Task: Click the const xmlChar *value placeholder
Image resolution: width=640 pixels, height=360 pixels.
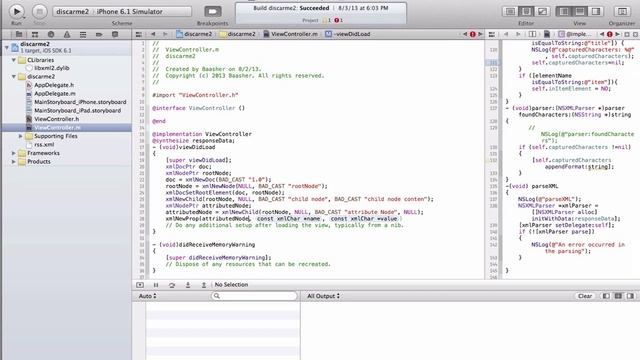Action: tap(364, 219)
